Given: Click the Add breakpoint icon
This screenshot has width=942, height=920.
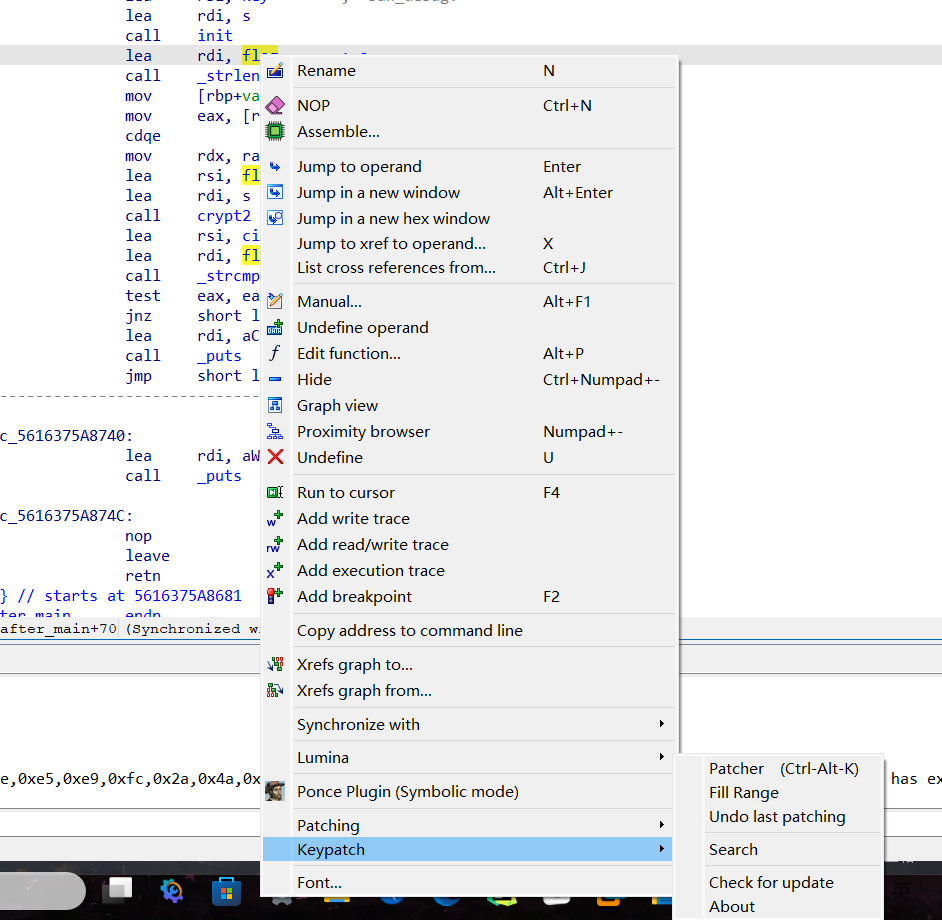Looking at the screenshot, I should [x=275, y=596].
